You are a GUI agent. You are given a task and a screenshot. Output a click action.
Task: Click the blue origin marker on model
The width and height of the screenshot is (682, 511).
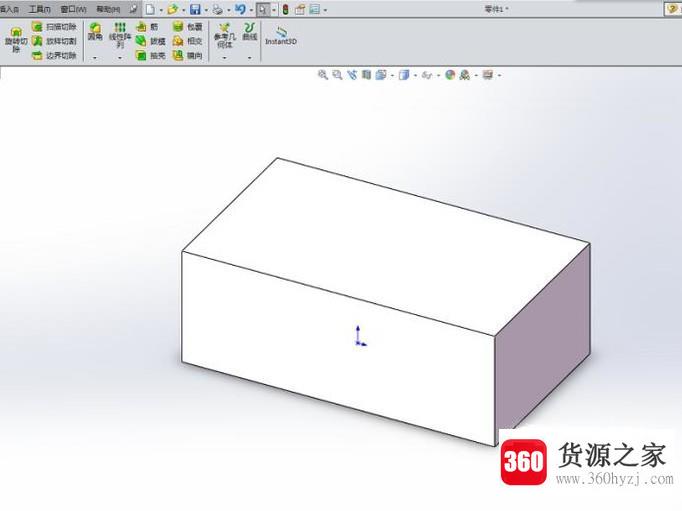tap(360, 336)
